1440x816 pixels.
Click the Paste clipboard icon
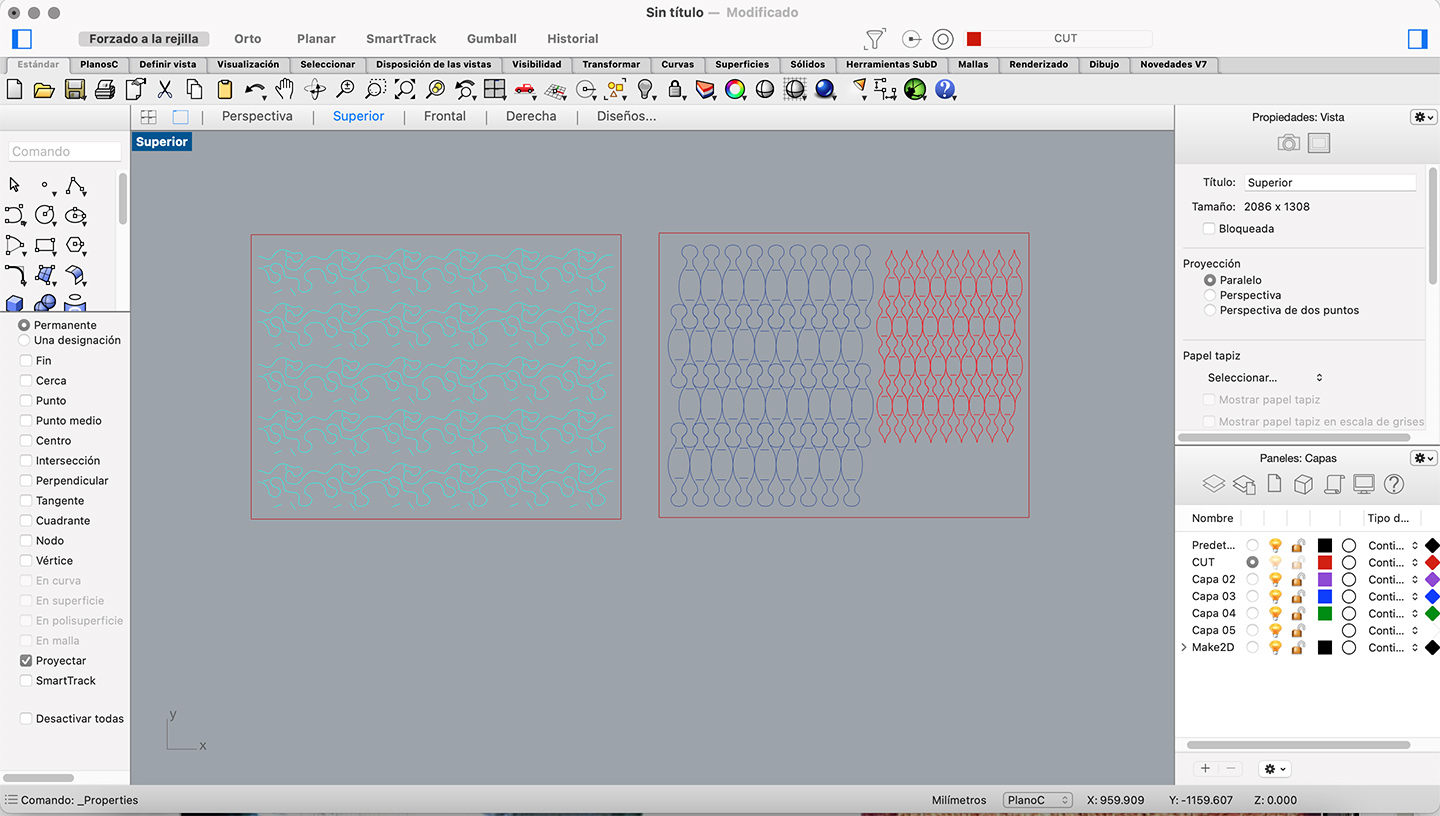coord(225,90)
